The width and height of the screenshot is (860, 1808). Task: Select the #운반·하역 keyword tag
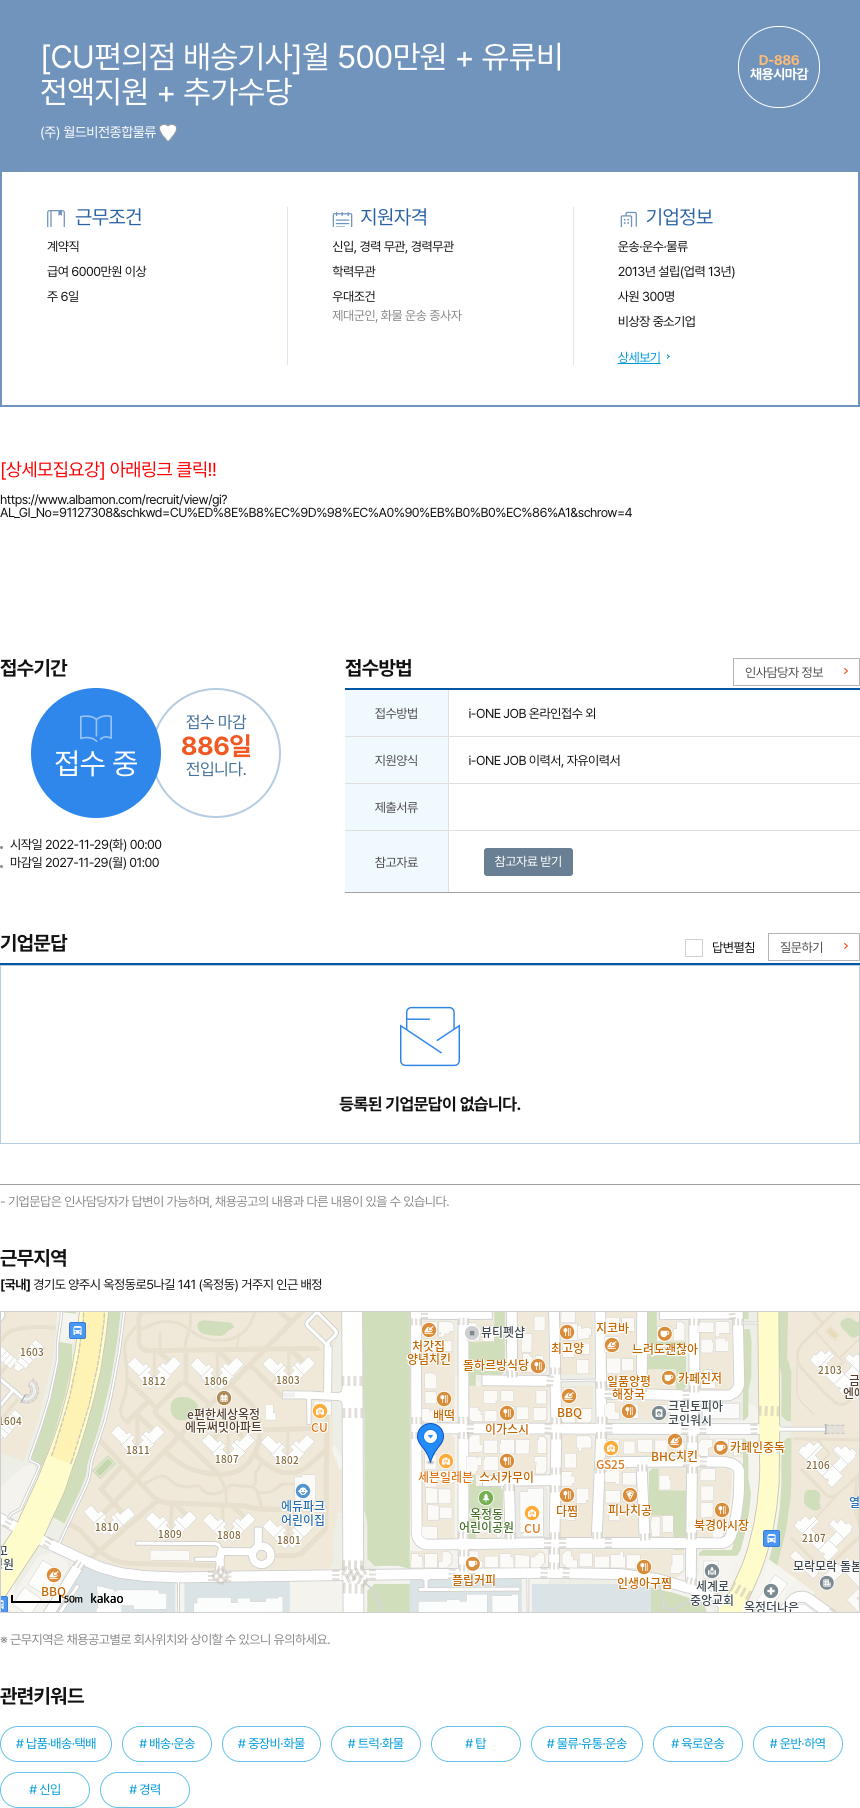point(798,1743)
